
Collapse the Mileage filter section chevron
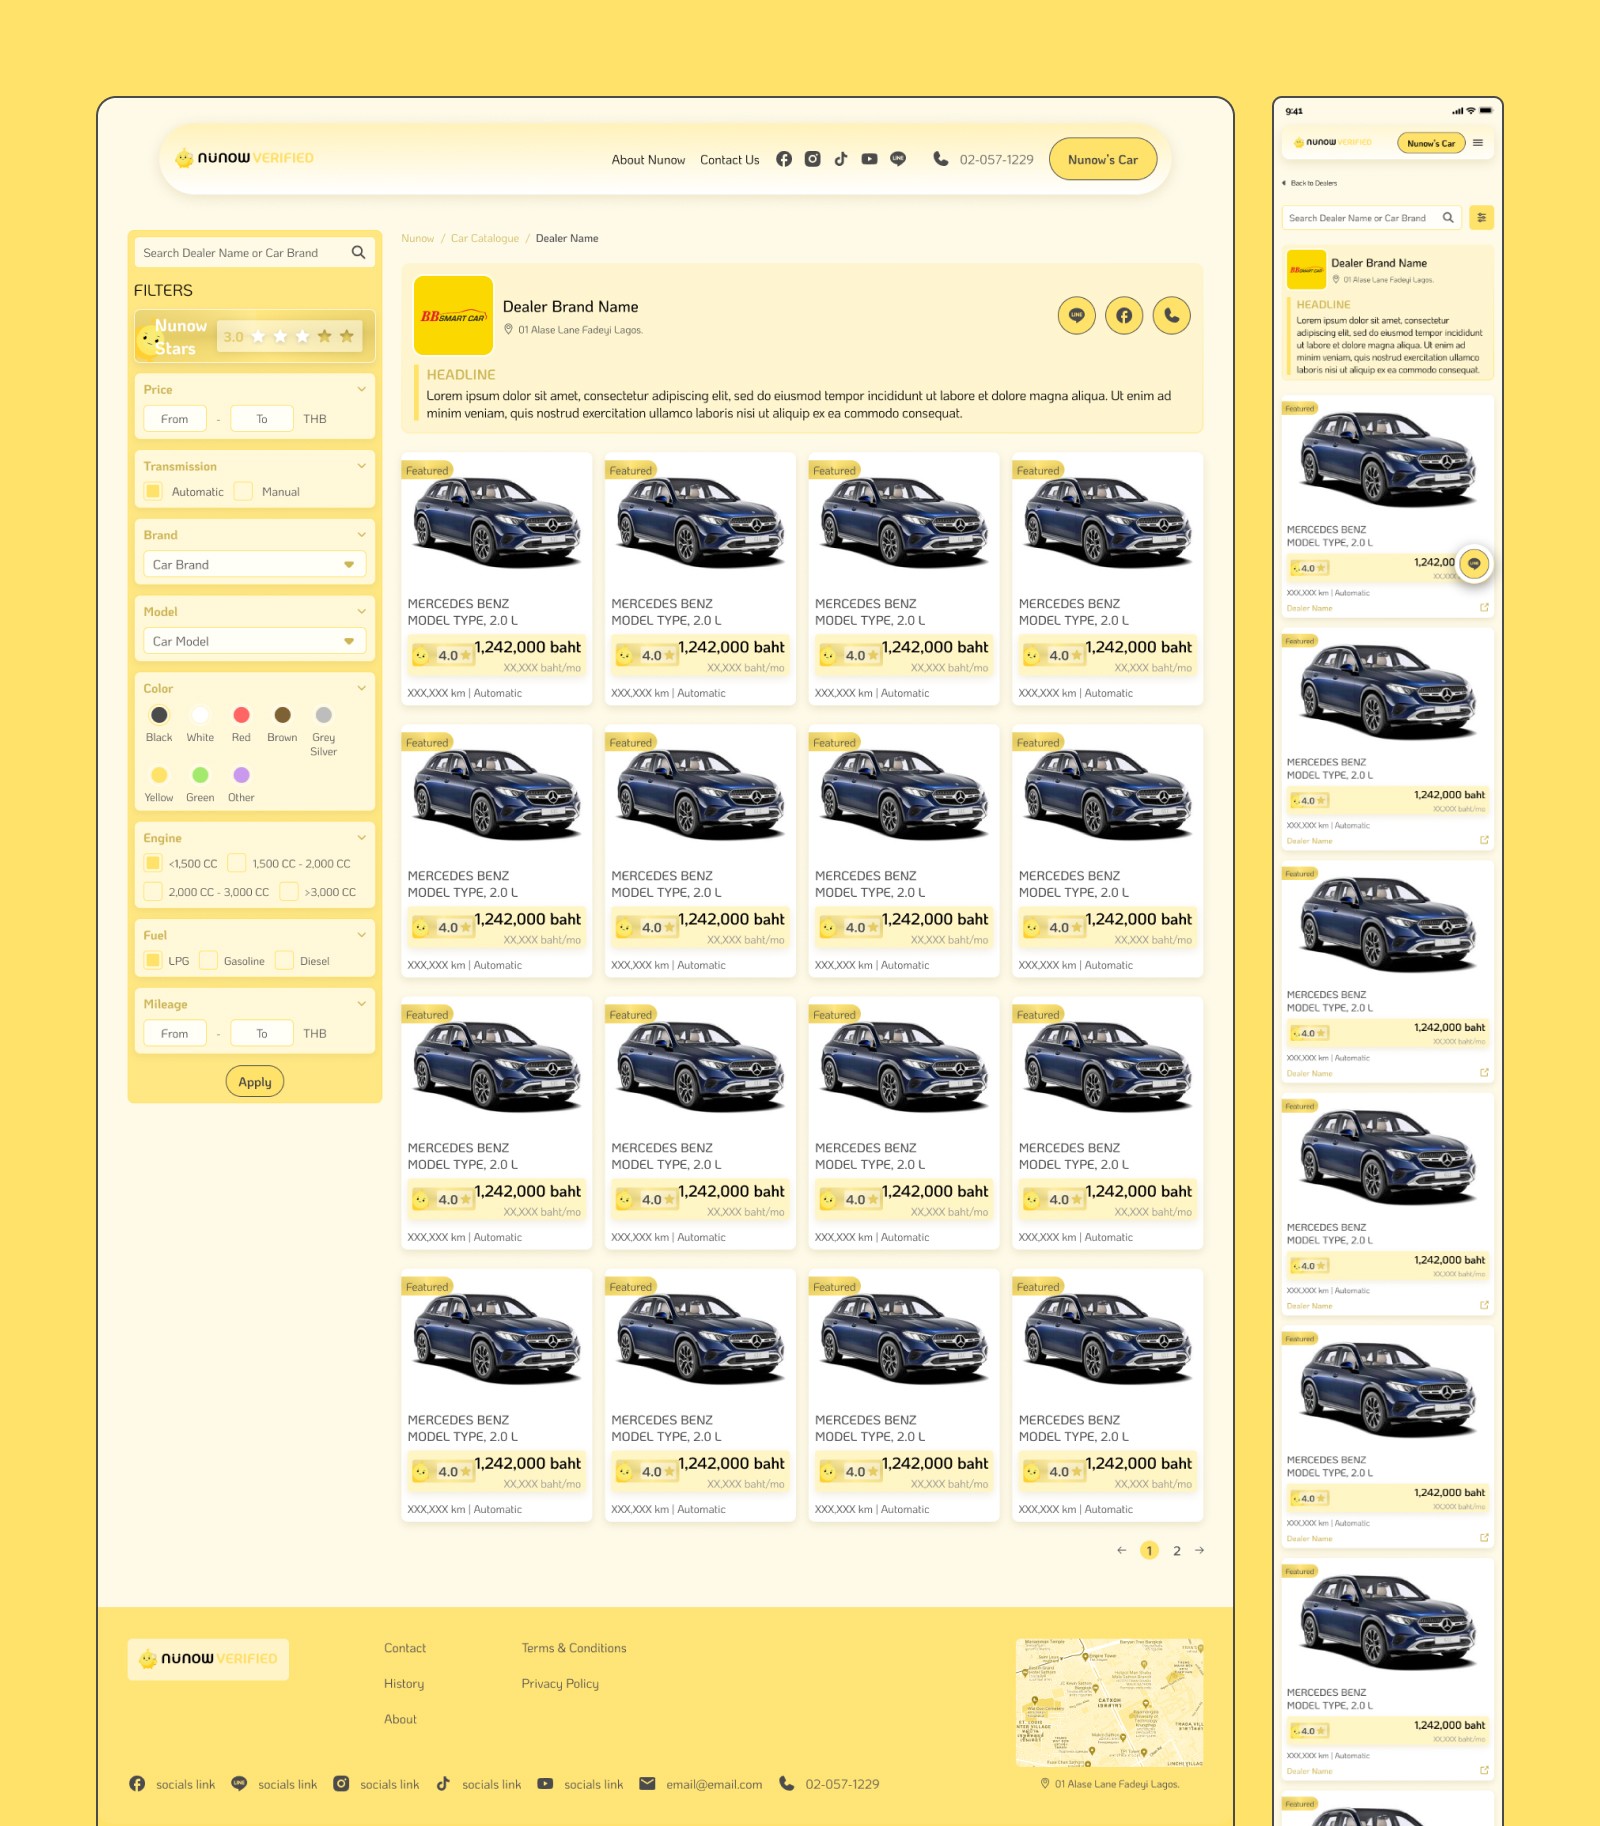click(x=361, y=1004)
